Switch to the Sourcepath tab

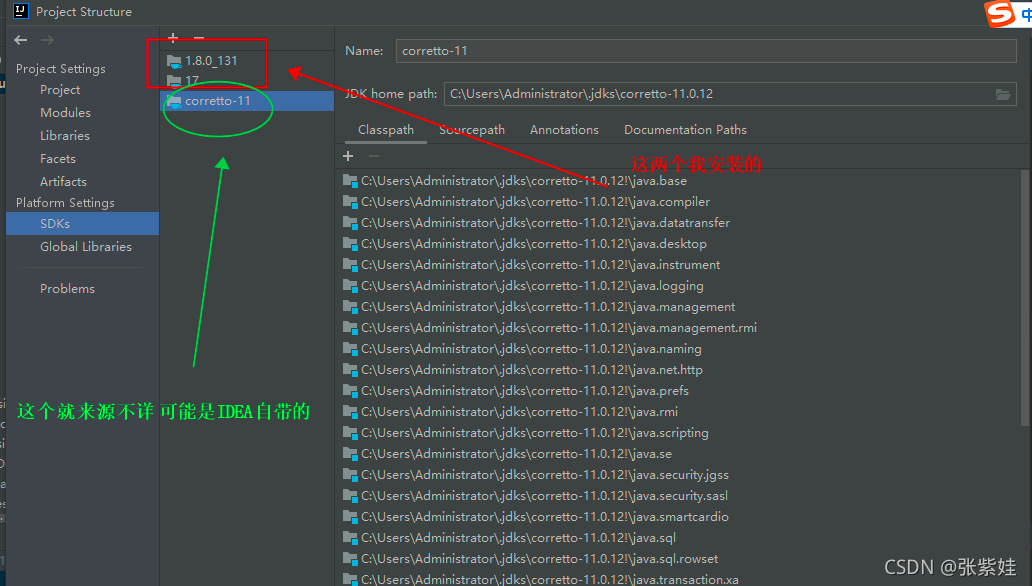pos(472,130)
